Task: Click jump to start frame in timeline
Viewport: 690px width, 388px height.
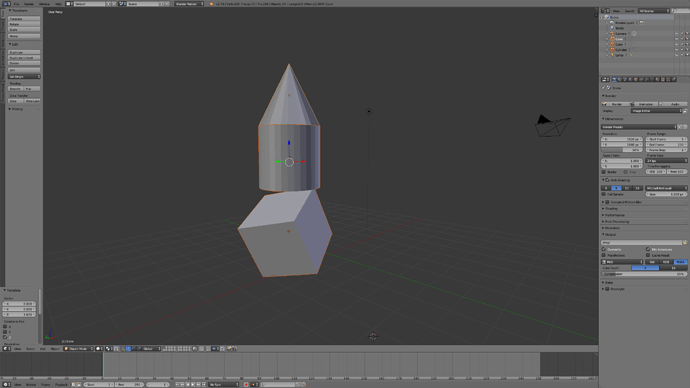Action: [x=177, y=384]
